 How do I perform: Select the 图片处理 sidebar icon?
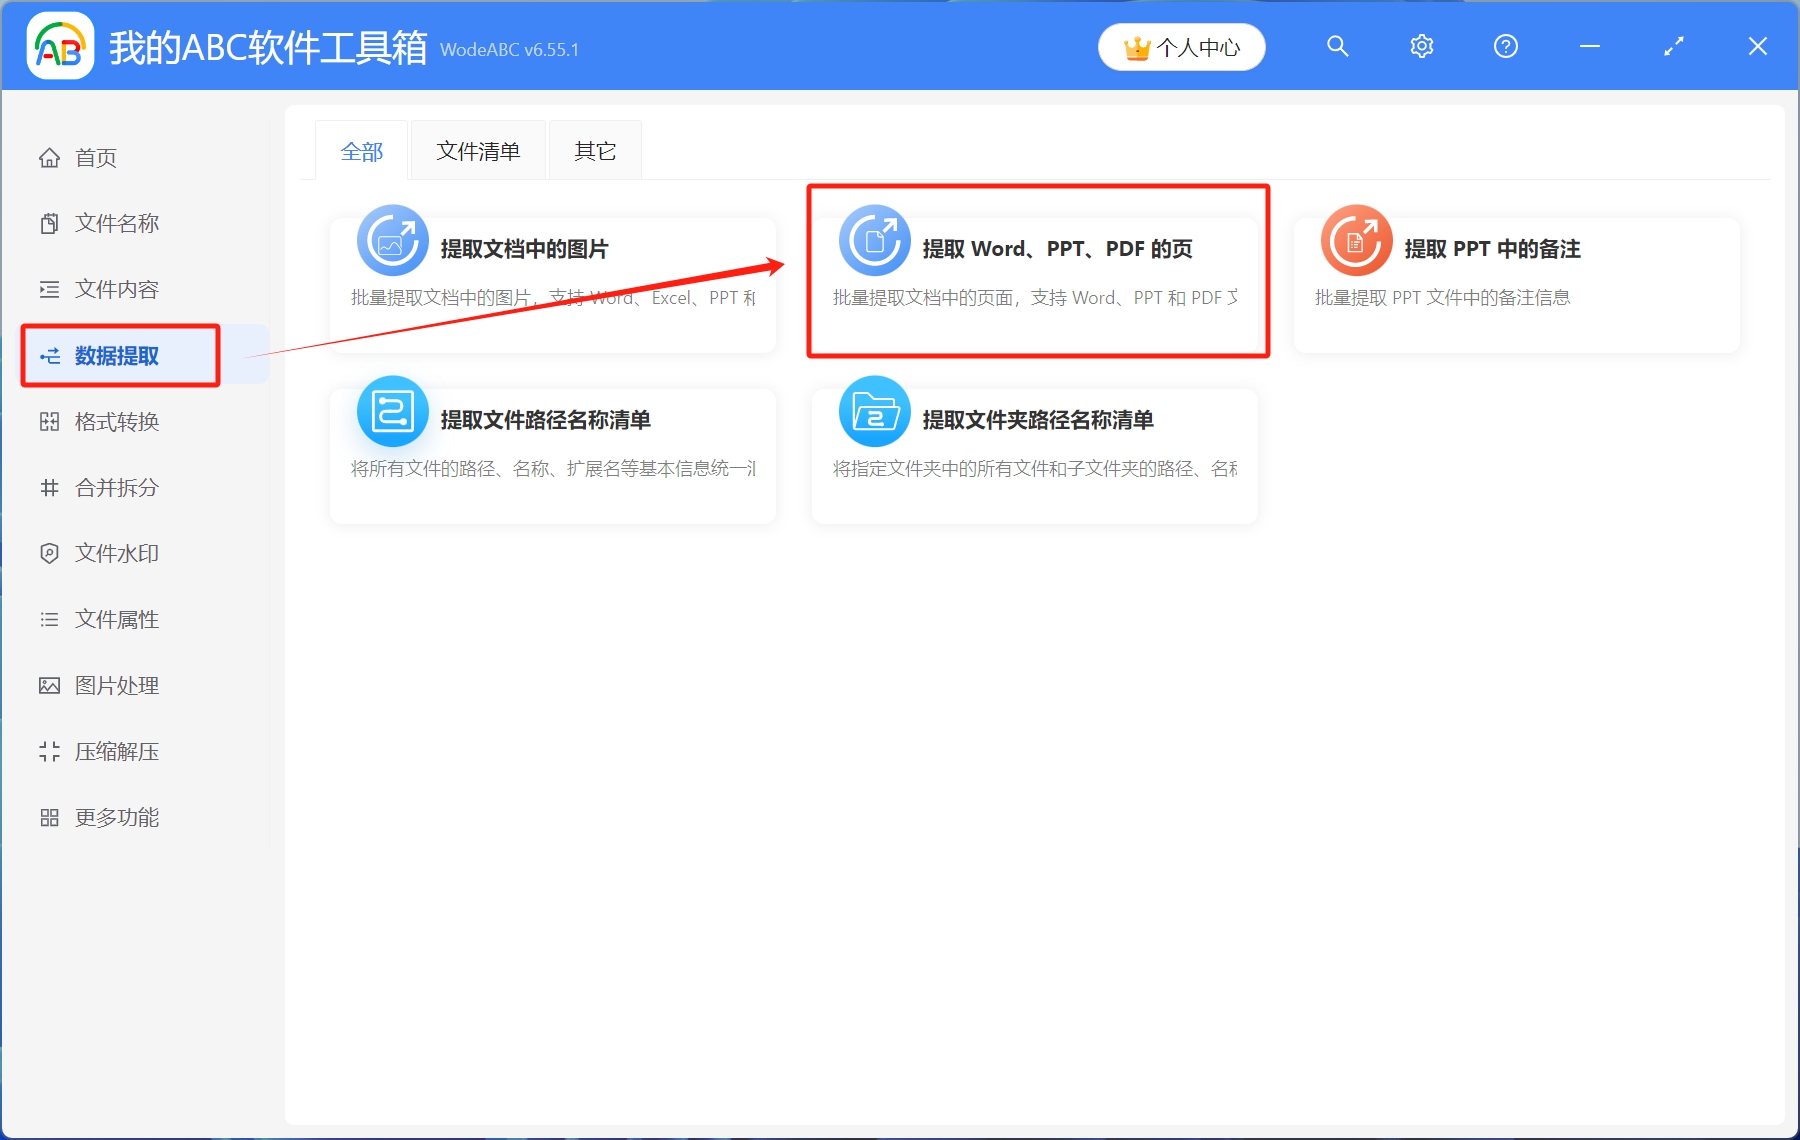[x=49, y=685]
